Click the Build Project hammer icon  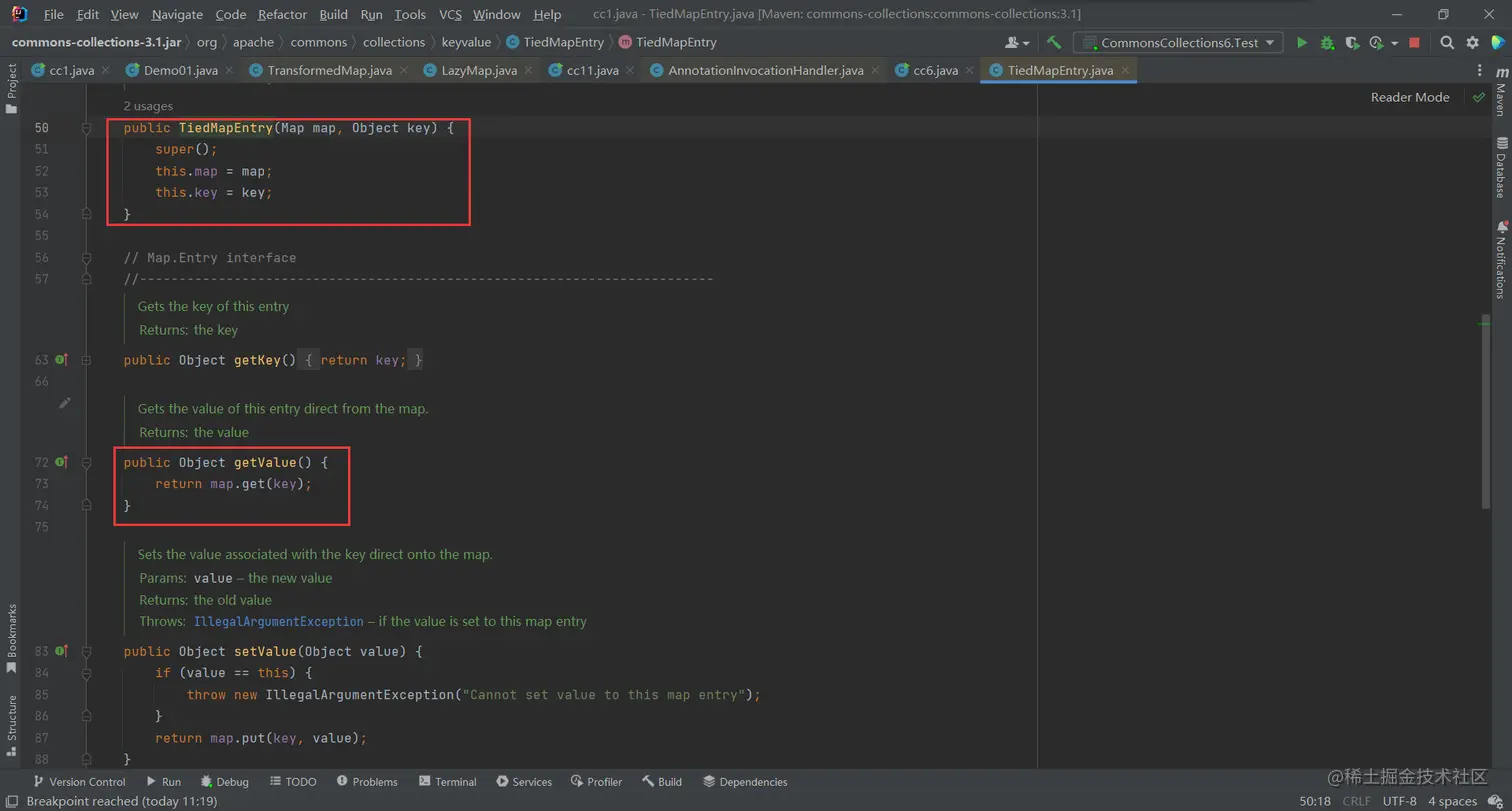pos(1054,43)
